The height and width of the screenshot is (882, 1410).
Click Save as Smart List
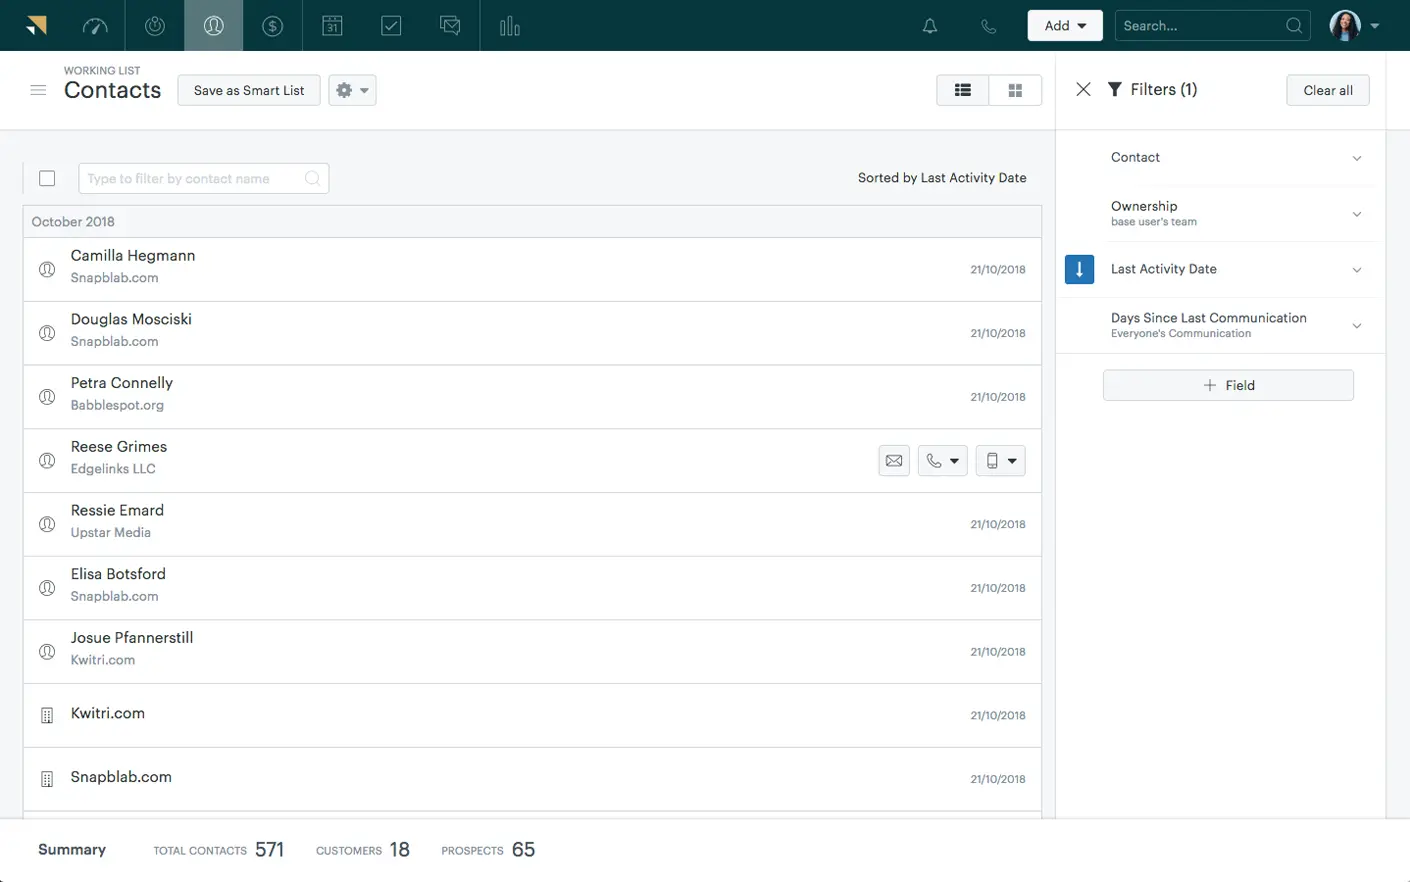point(248,90)
